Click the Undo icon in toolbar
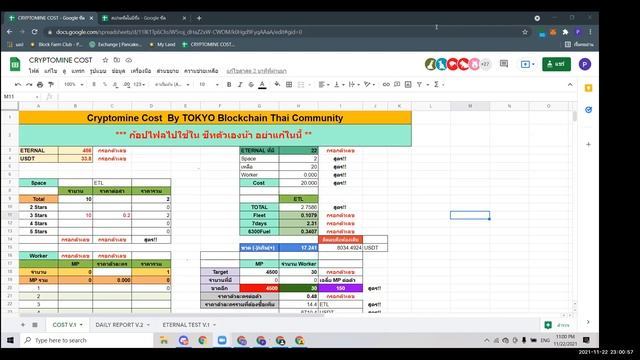 click(x=18, y=84)
